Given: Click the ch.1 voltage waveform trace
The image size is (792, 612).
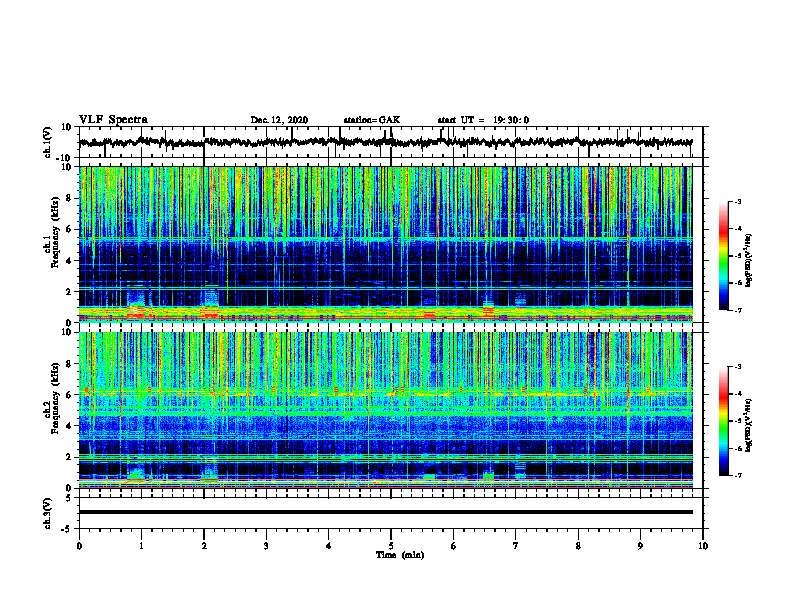Looking at the screenshot, I should point(385,142).
